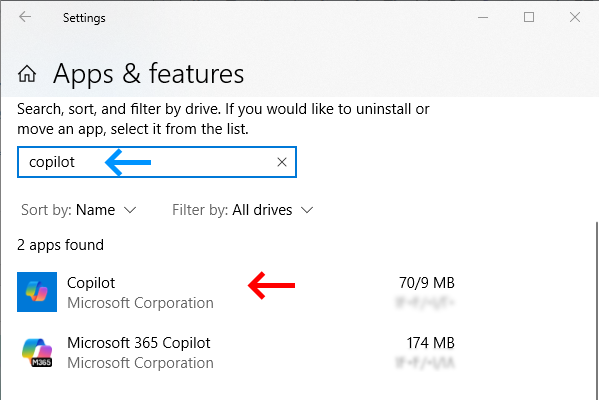Open the Sort by Name dropdown

coord(78,210)
